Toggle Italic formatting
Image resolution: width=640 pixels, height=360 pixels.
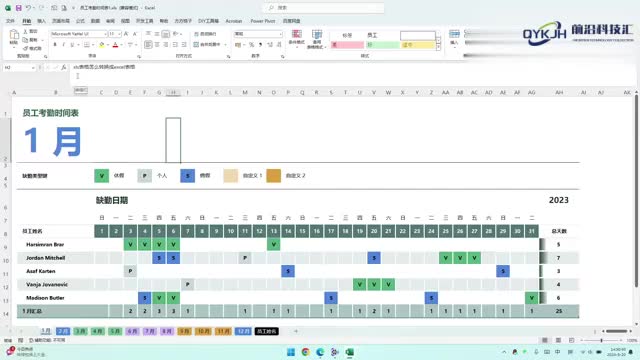pos(64,44)
